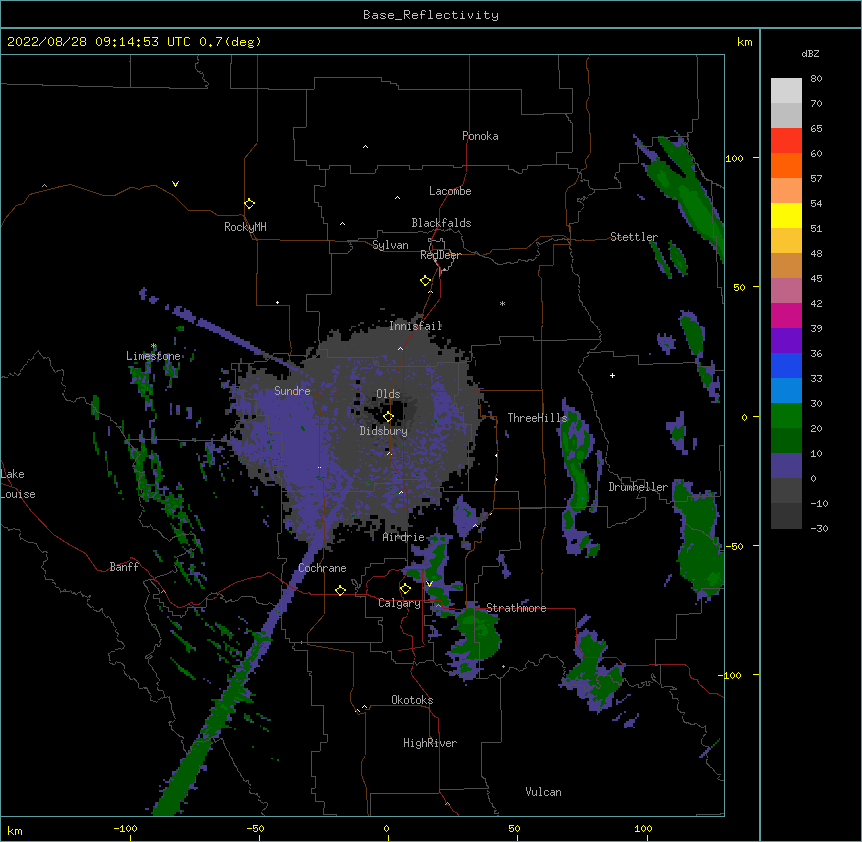
Task: Click the yellow radar site marker near Olds
Action: [x=388, y=417]
